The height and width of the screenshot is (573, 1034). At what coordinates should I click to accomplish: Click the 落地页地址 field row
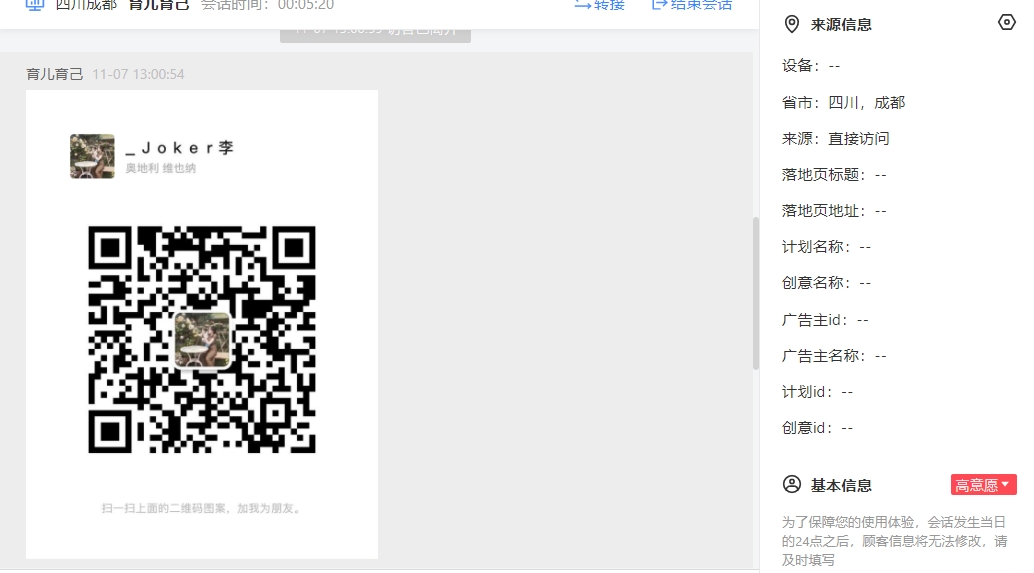coord(834,211)
